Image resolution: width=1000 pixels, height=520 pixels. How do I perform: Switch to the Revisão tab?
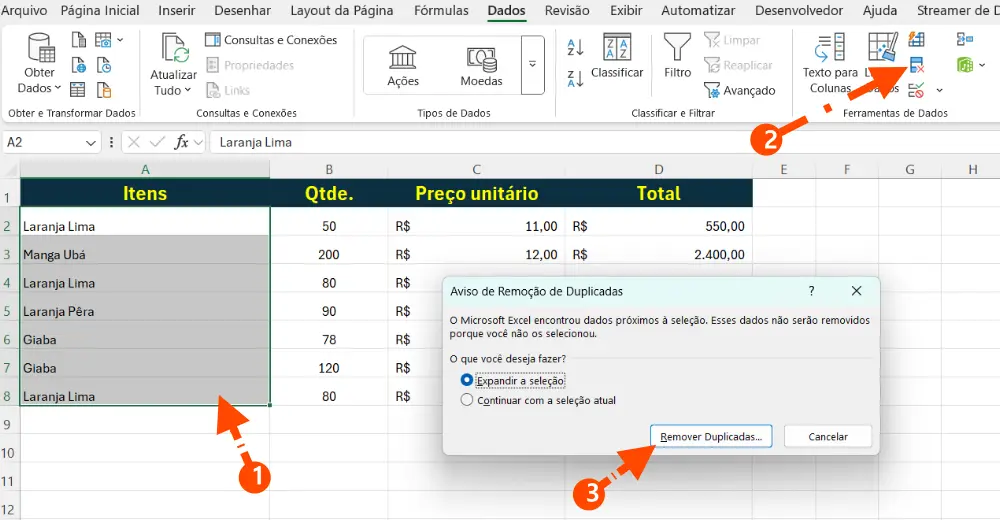(567, 11)
